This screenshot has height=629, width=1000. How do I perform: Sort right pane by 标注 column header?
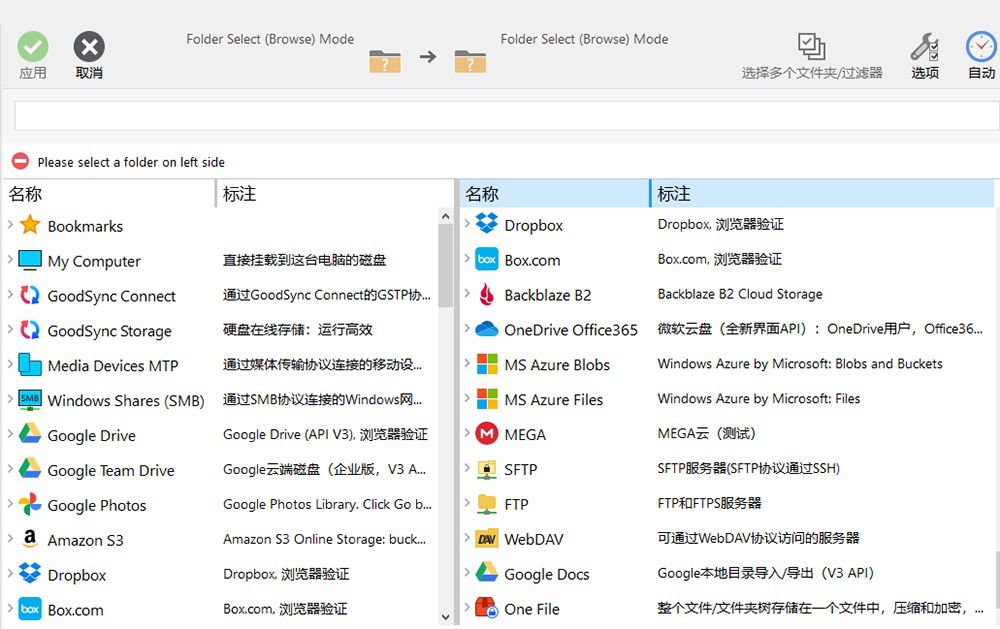pyautogui.click(x=822, y=193)
